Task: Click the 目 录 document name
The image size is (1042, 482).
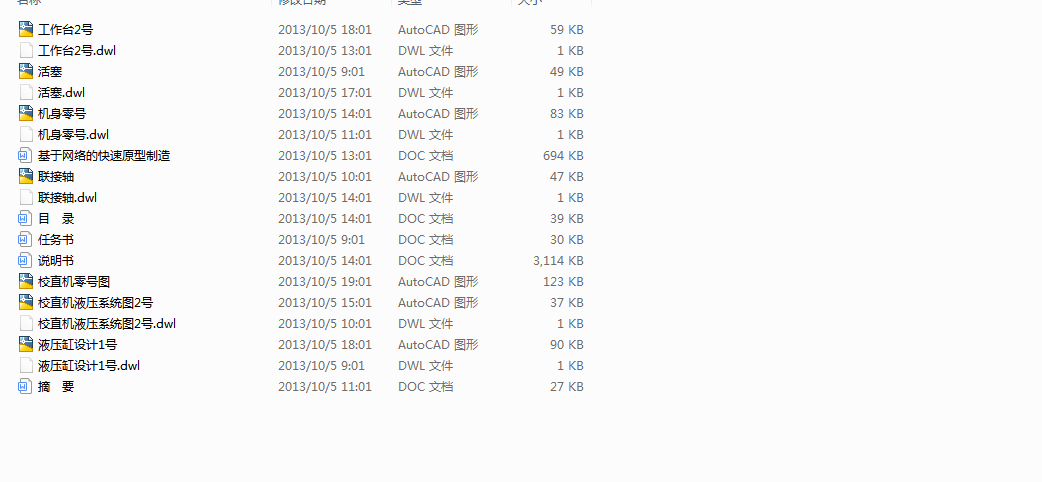Action: [56, 219]
